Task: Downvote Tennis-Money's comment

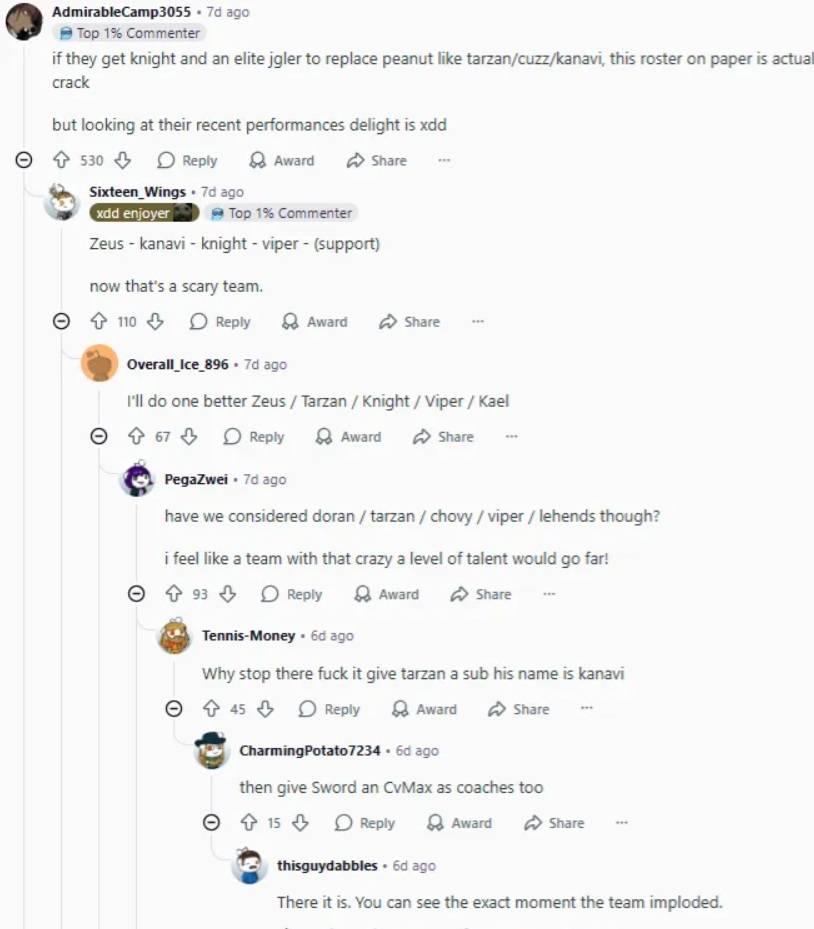Action: pyautogui.click(x=265, y=709)
